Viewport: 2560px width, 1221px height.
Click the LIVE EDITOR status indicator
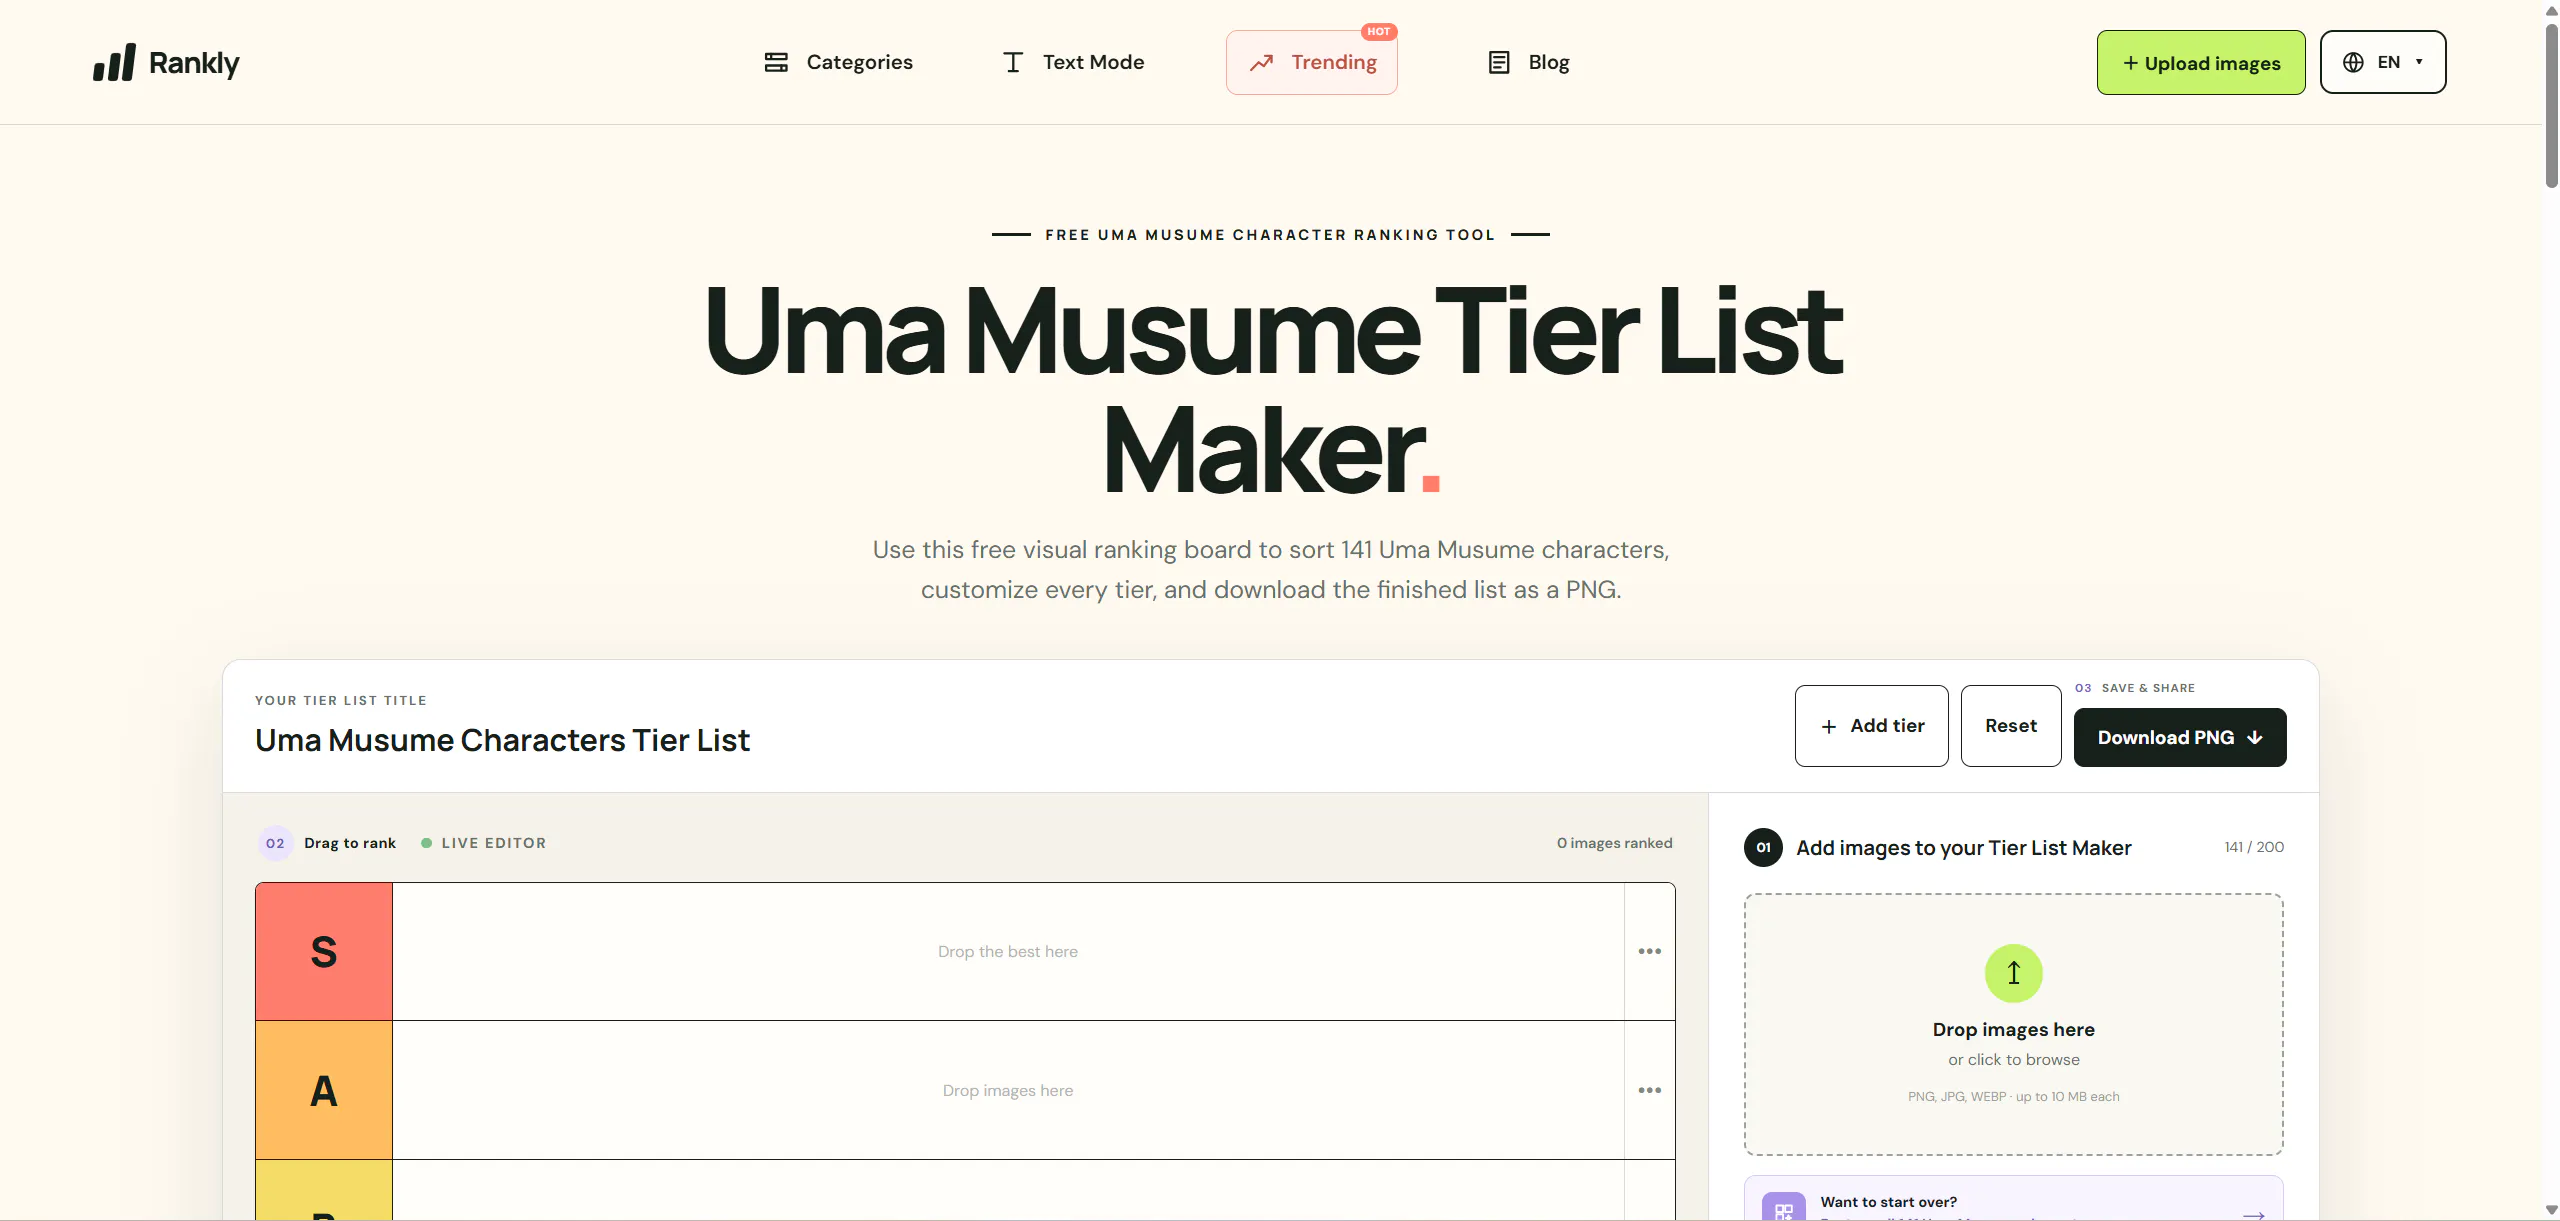click(x=484, y=844)
